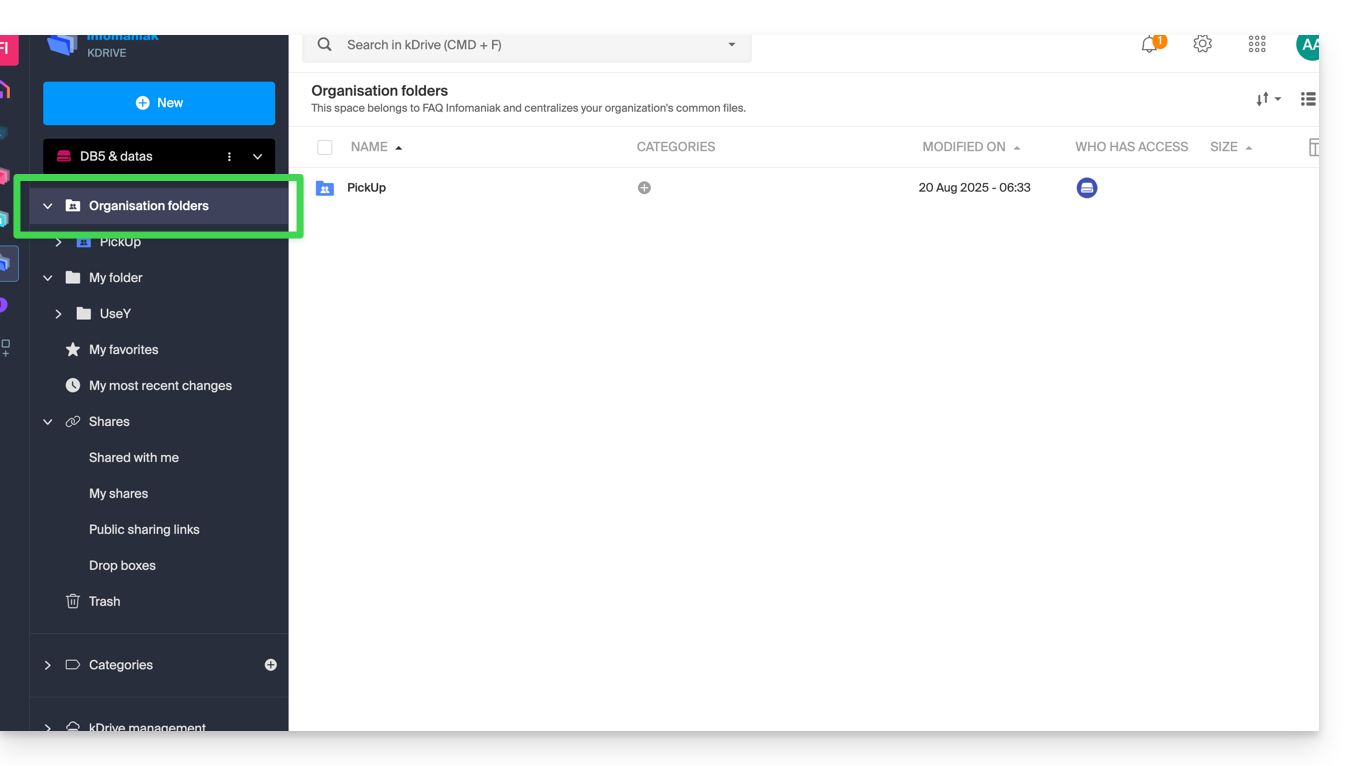Click the access icon for PickUp

pos(1087,188)
